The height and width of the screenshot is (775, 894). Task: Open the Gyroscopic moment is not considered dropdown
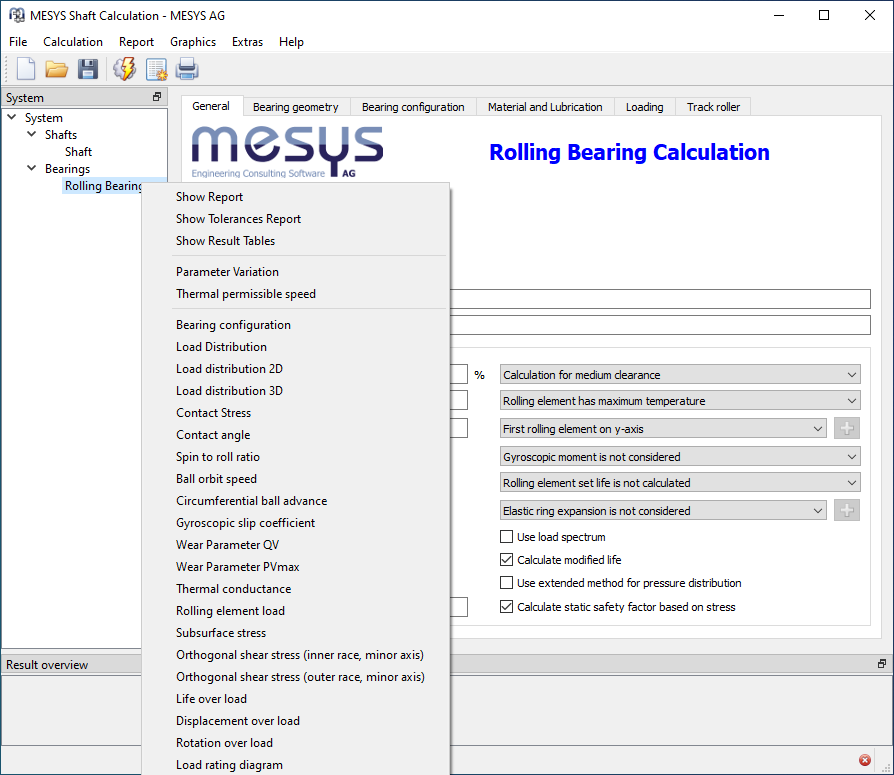[680, 457]
